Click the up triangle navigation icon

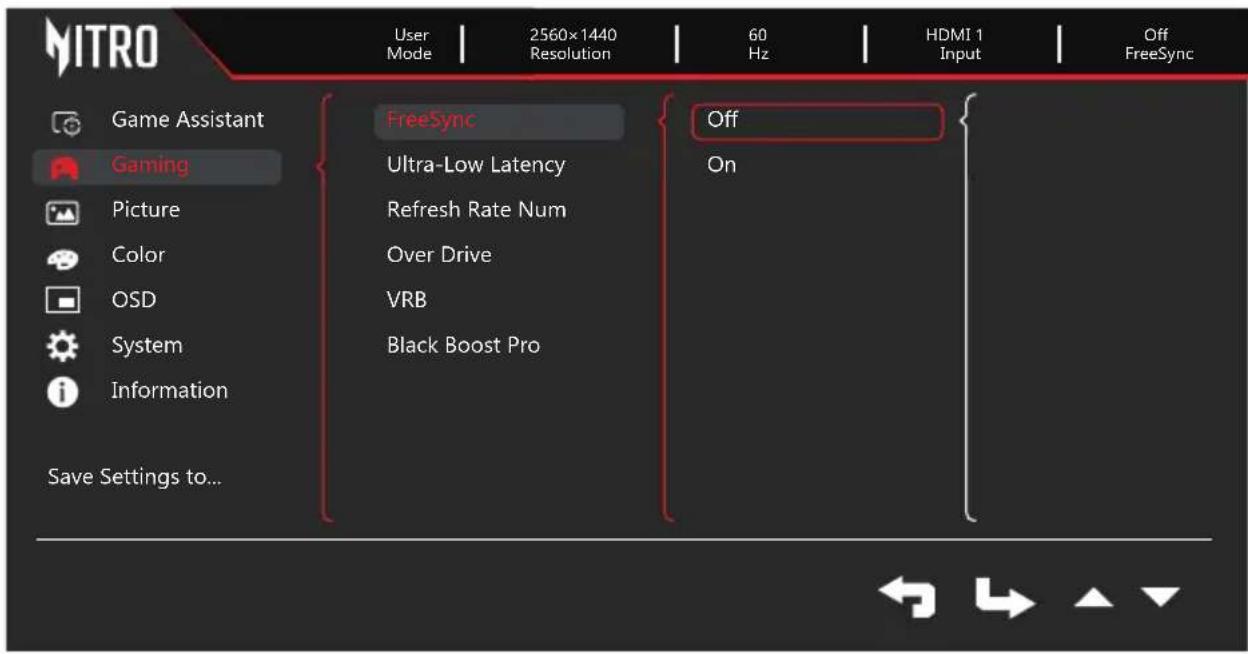1096,597
